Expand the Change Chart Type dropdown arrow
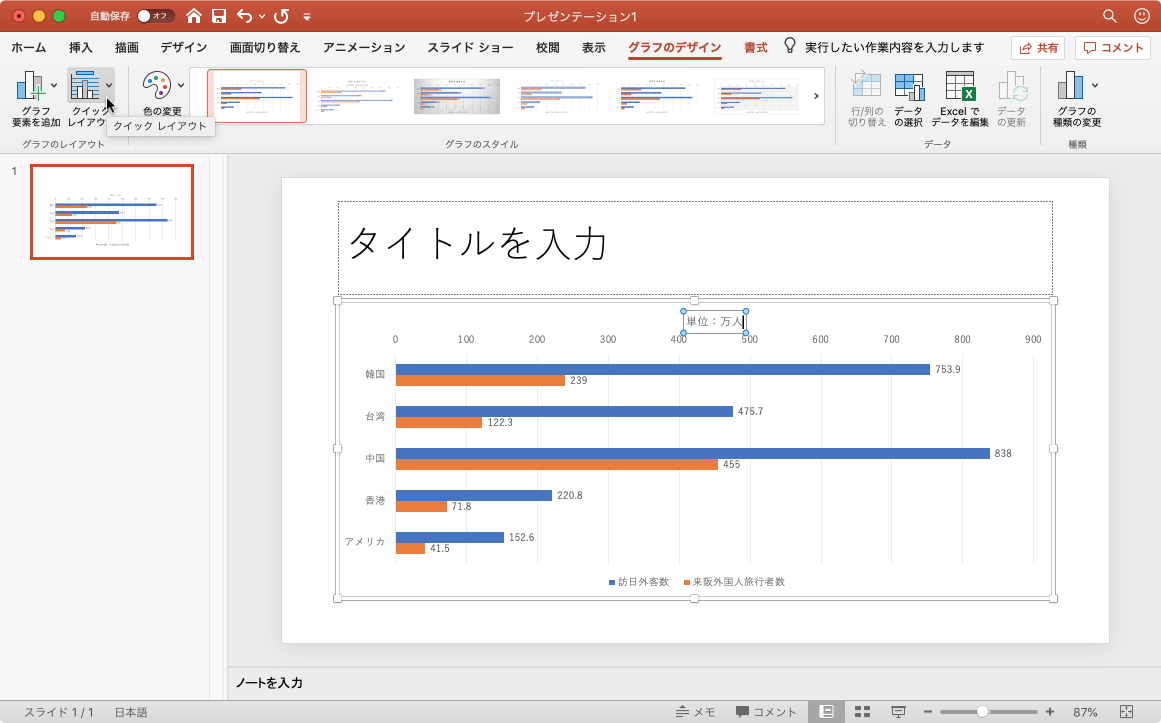This screenshot has width=1161, height=723. click(x=1095, y=85)
